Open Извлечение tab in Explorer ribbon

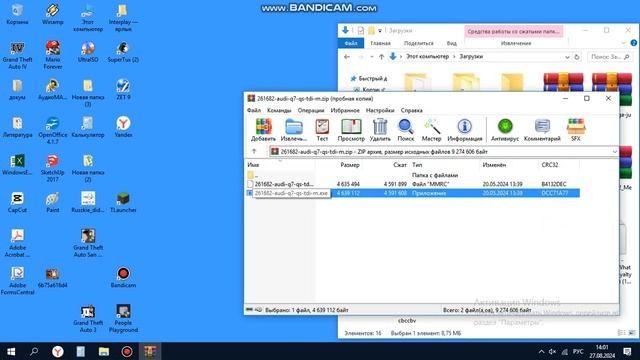tap(516, 43)
